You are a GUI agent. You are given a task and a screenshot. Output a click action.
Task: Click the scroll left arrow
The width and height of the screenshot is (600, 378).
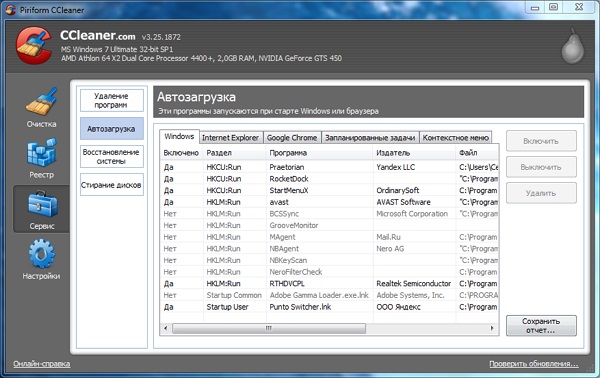click(x=166, y=328)
